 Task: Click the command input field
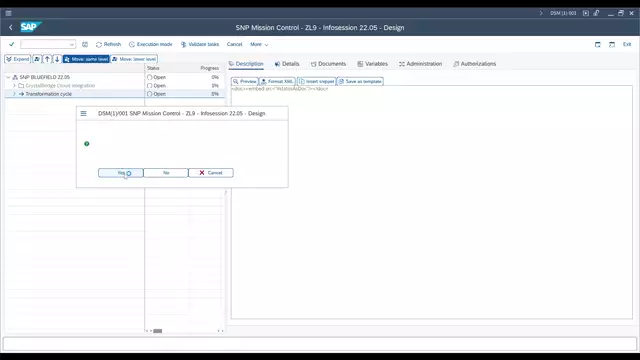coord(45,44)
